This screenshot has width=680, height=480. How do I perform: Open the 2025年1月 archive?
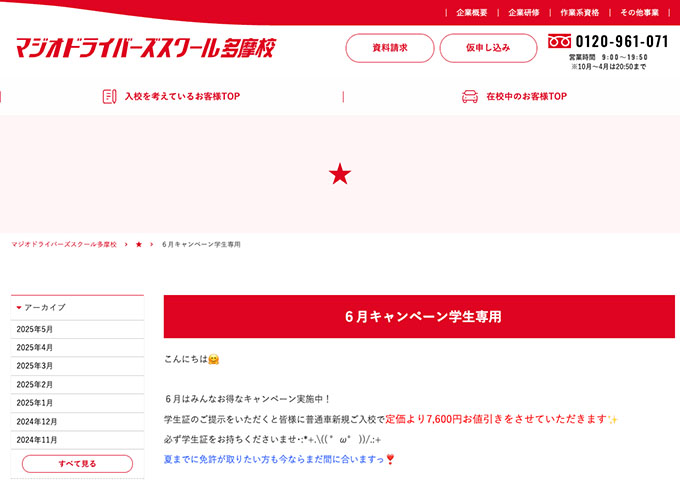click(x=77, y=403)
